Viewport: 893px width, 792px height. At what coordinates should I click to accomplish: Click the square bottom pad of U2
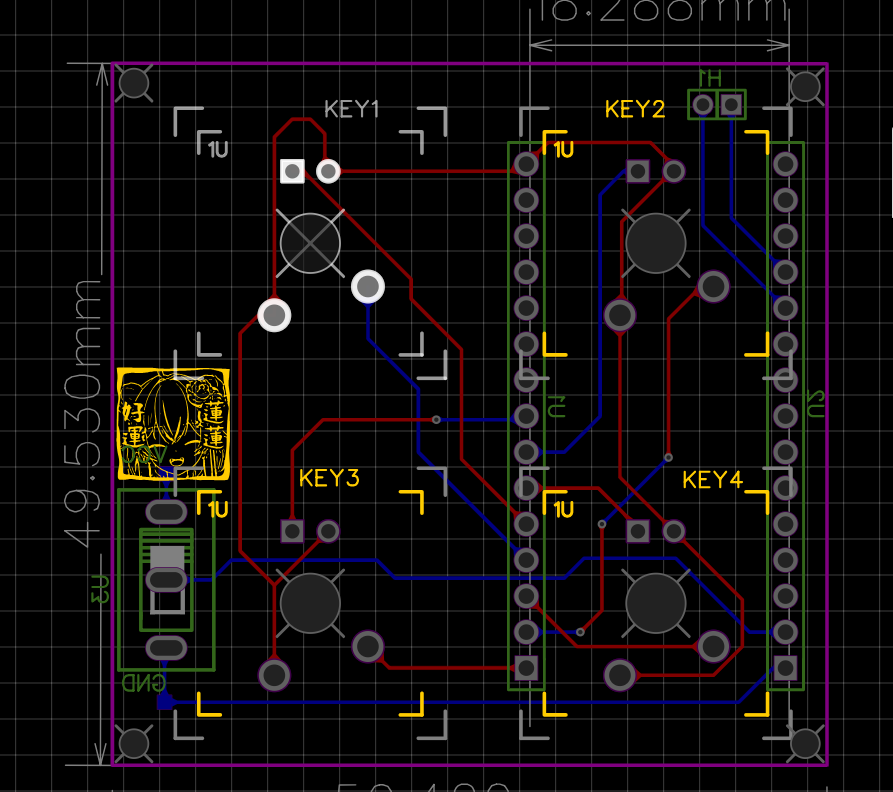click(786, 667)
